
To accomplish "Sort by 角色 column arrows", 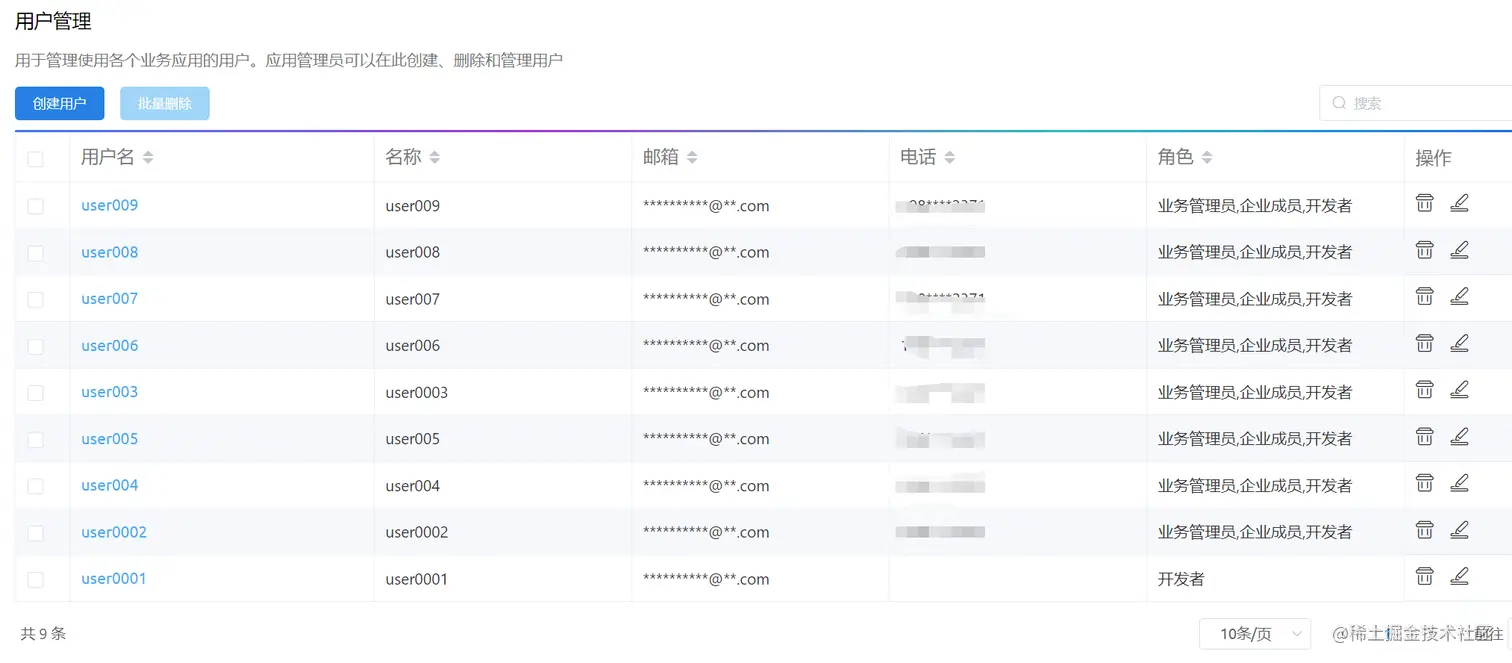I will [1207, 158].
